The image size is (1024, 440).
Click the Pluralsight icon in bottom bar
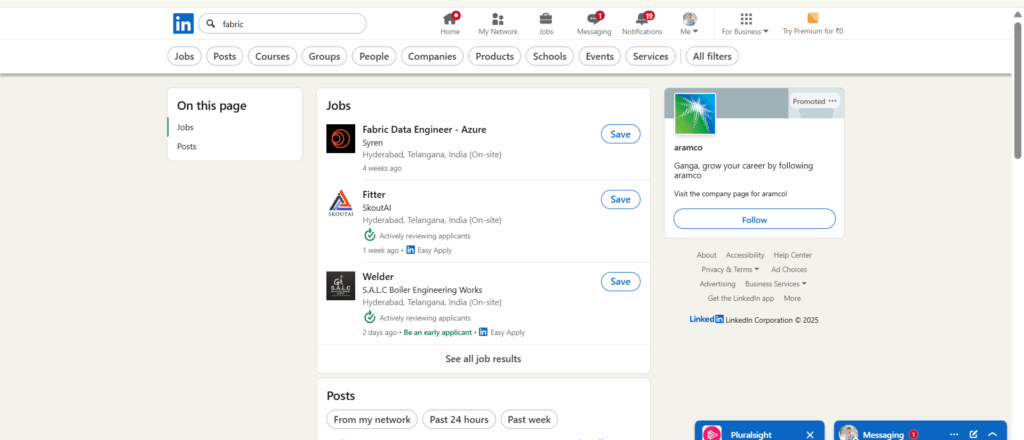click(x=712, y=433)
